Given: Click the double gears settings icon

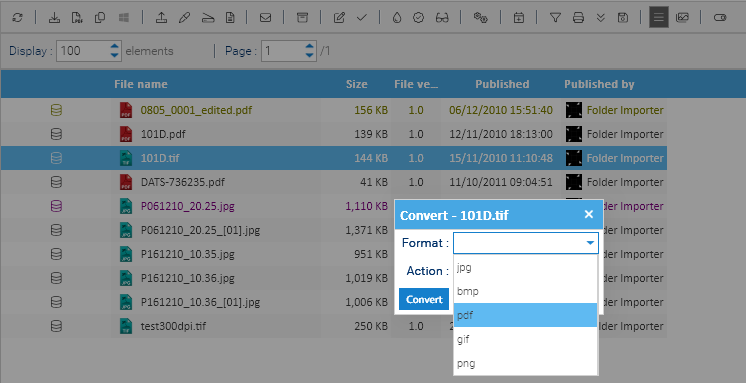Looking at the screenshot, I should tap(481, 18).
